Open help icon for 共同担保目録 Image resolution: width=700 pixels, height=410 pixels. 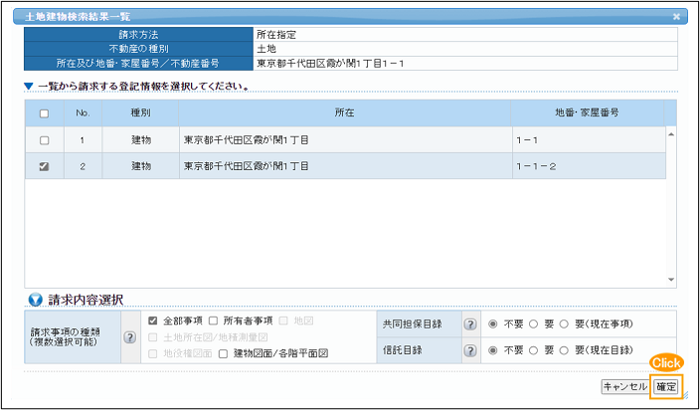pyautogui.click(x=468, y=324)
